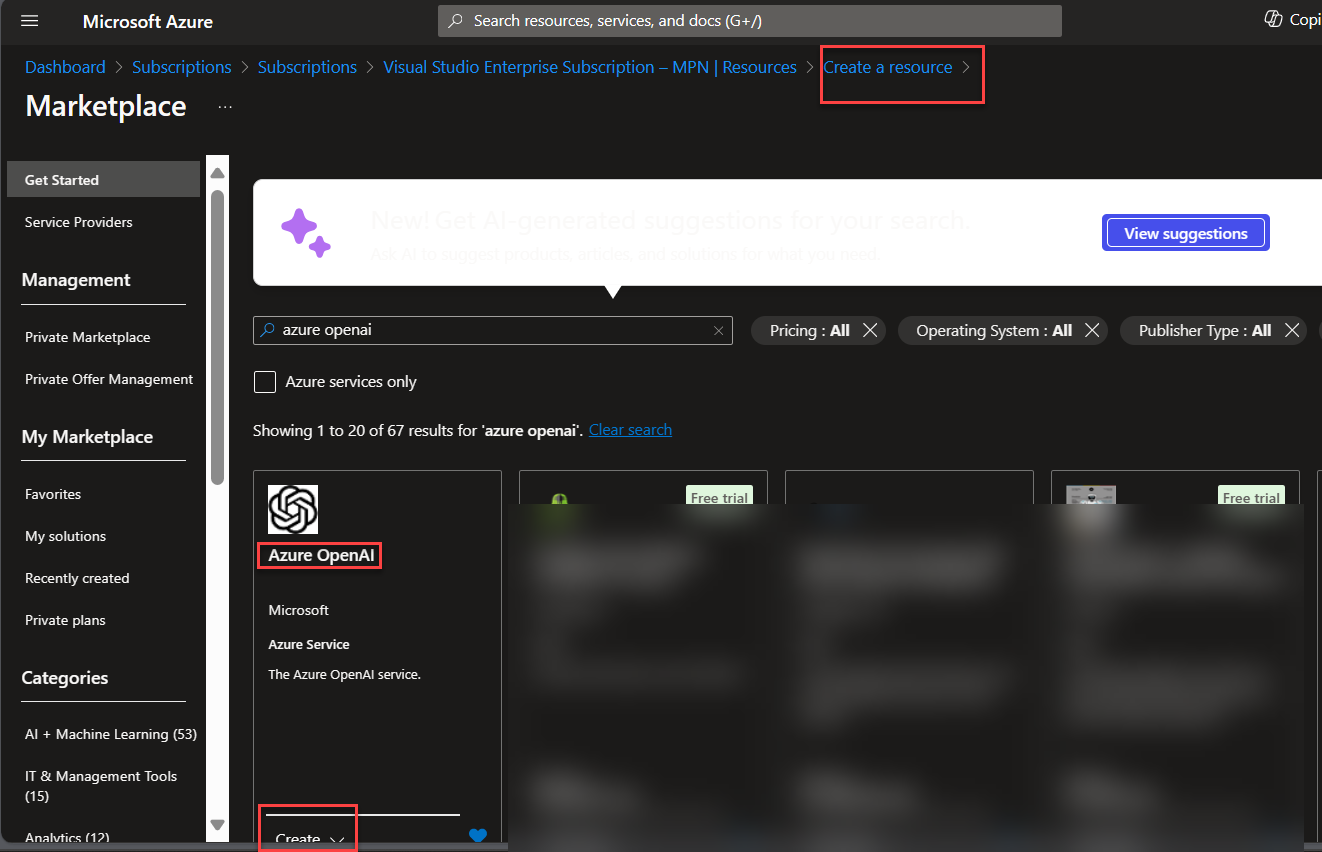Image resolution: width=1322 pixels, height=852 pixels.
Task: Click the sidebar vertical scrollbar thumb
Action: (x=217, y=337)
